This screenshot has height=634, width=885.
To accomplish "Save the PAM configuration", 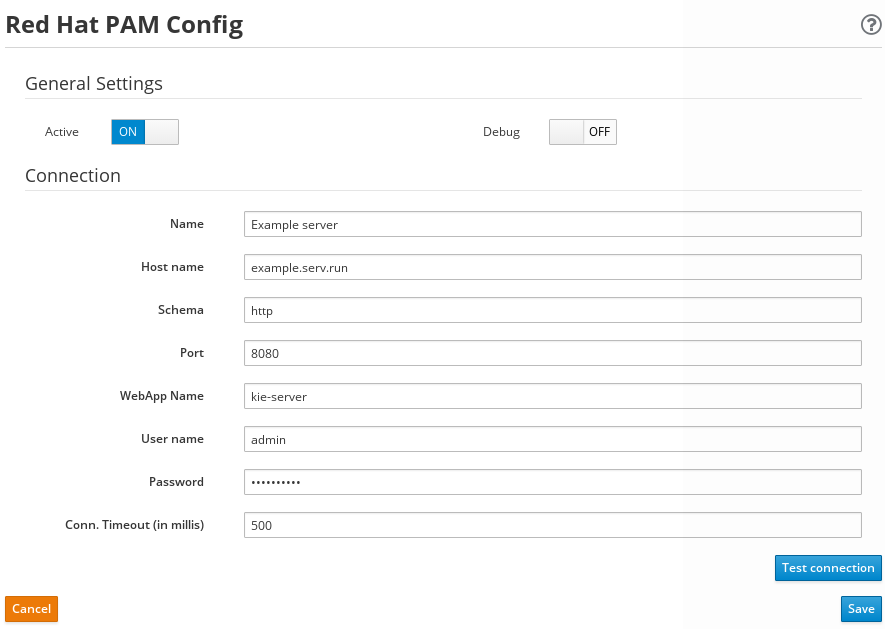I will coord(861,609).
